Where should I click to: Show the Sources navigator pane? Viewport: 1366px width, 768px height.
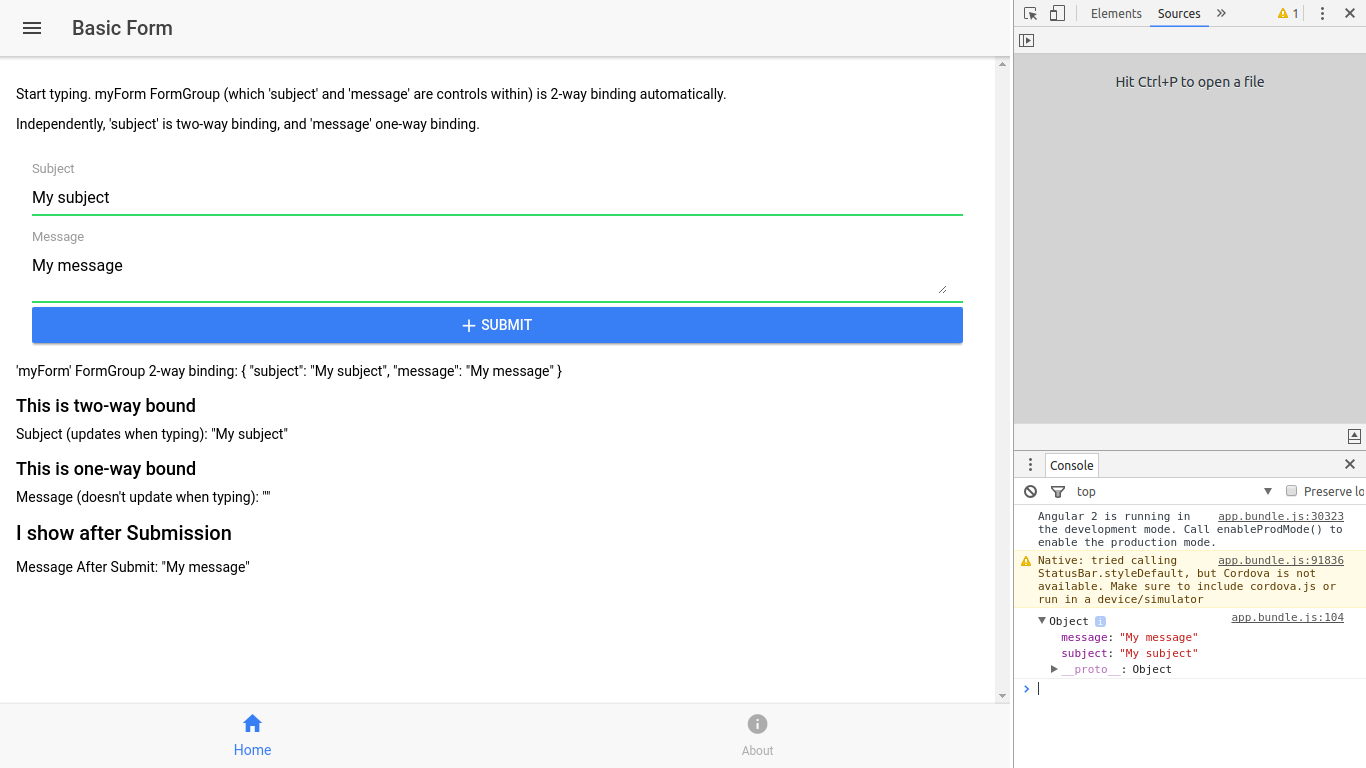point(1026,41)
